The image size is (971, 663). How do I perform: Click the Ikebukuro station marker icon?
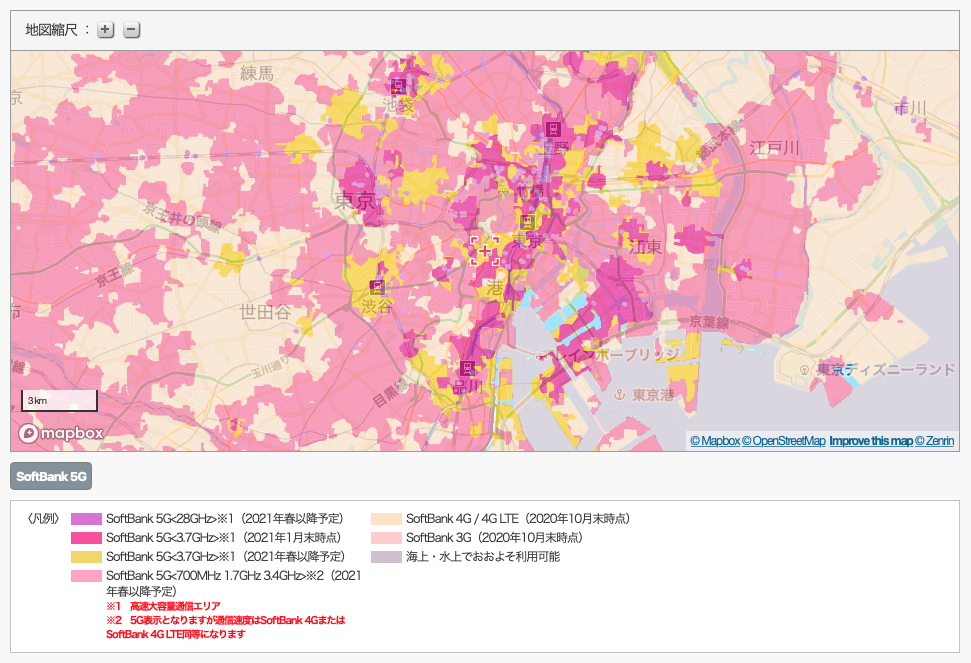click(x=399, y=85)
